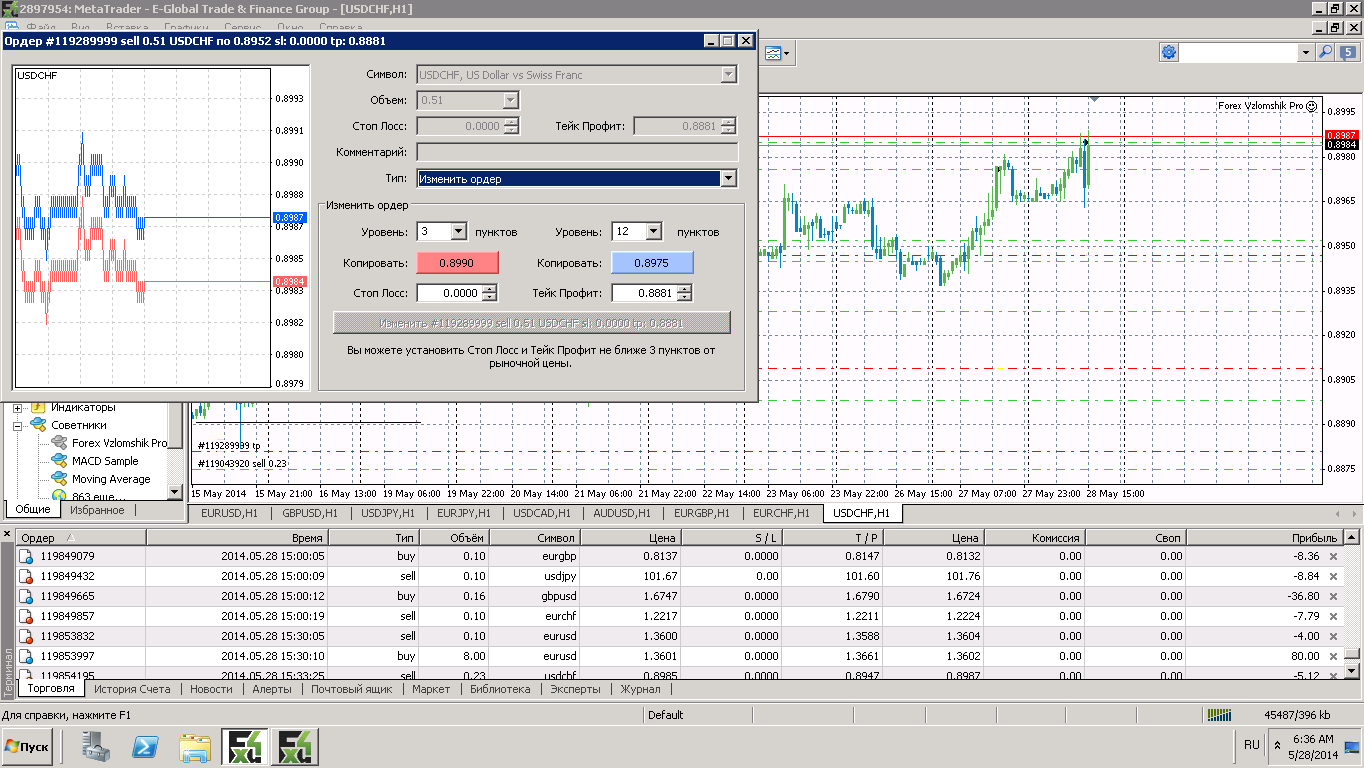The width and height of the screenshot is (1364, 768).
Task: Click the magnifier search icon
Action: [1326, 52]
